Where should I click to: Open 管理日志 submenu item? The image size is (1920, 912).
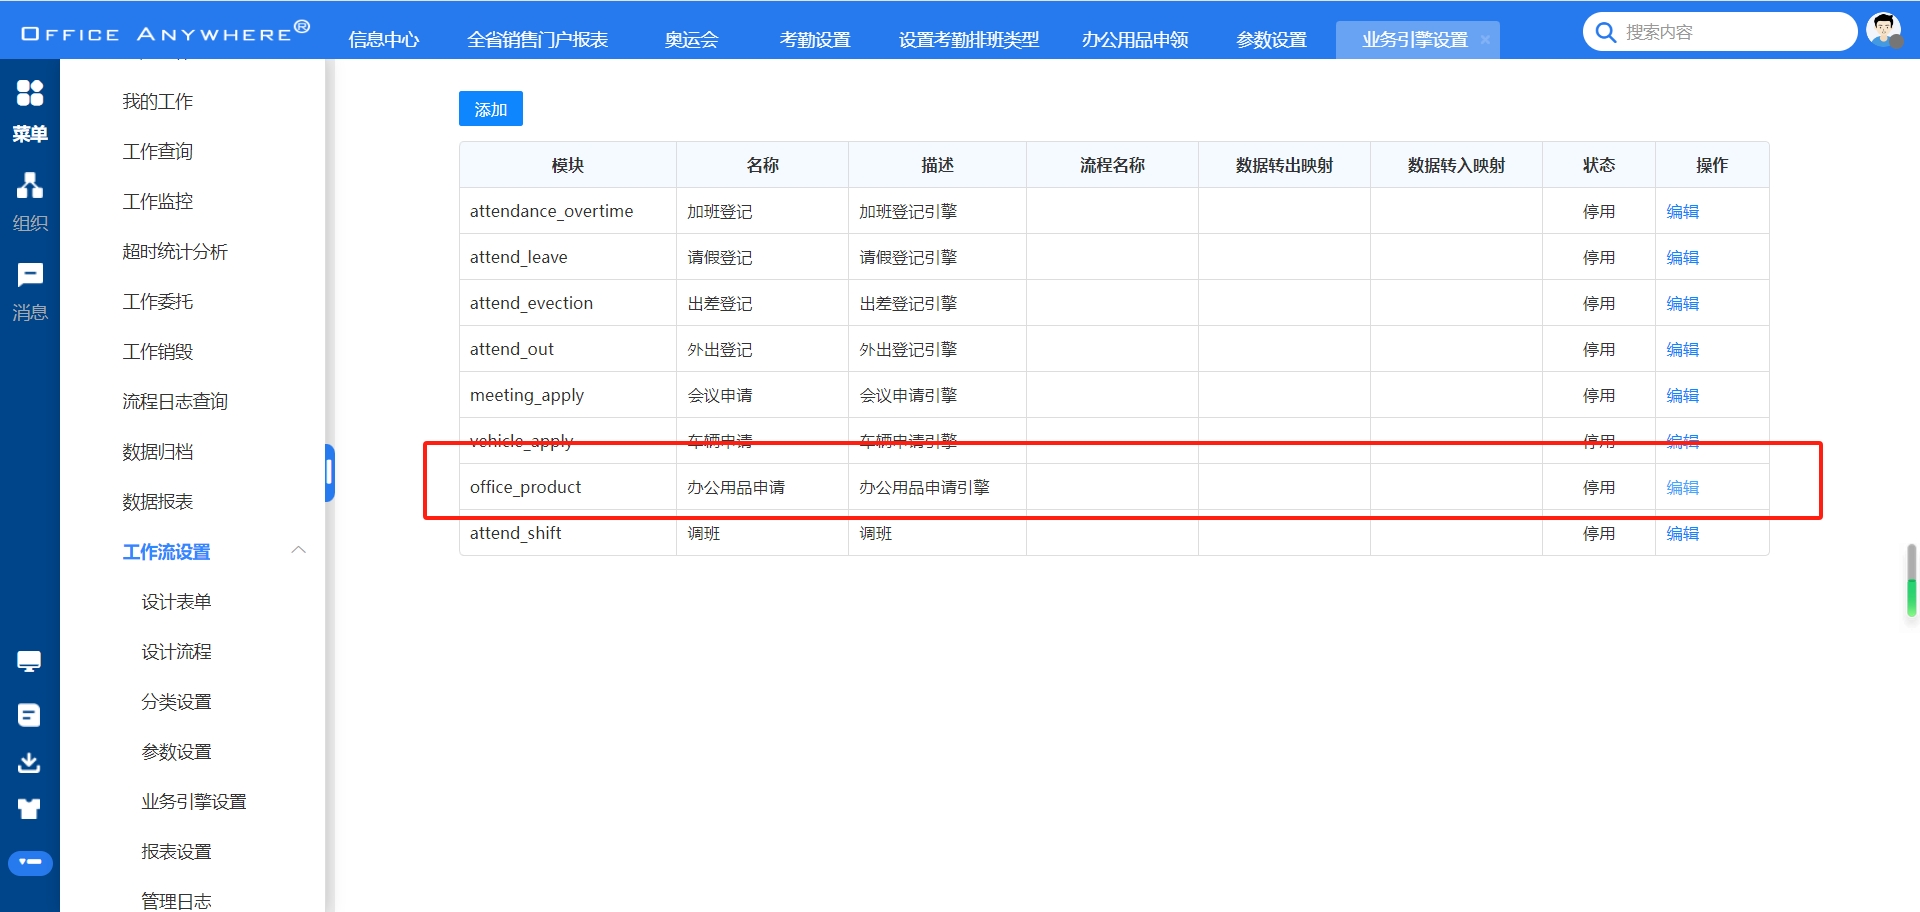click(176, 901)
